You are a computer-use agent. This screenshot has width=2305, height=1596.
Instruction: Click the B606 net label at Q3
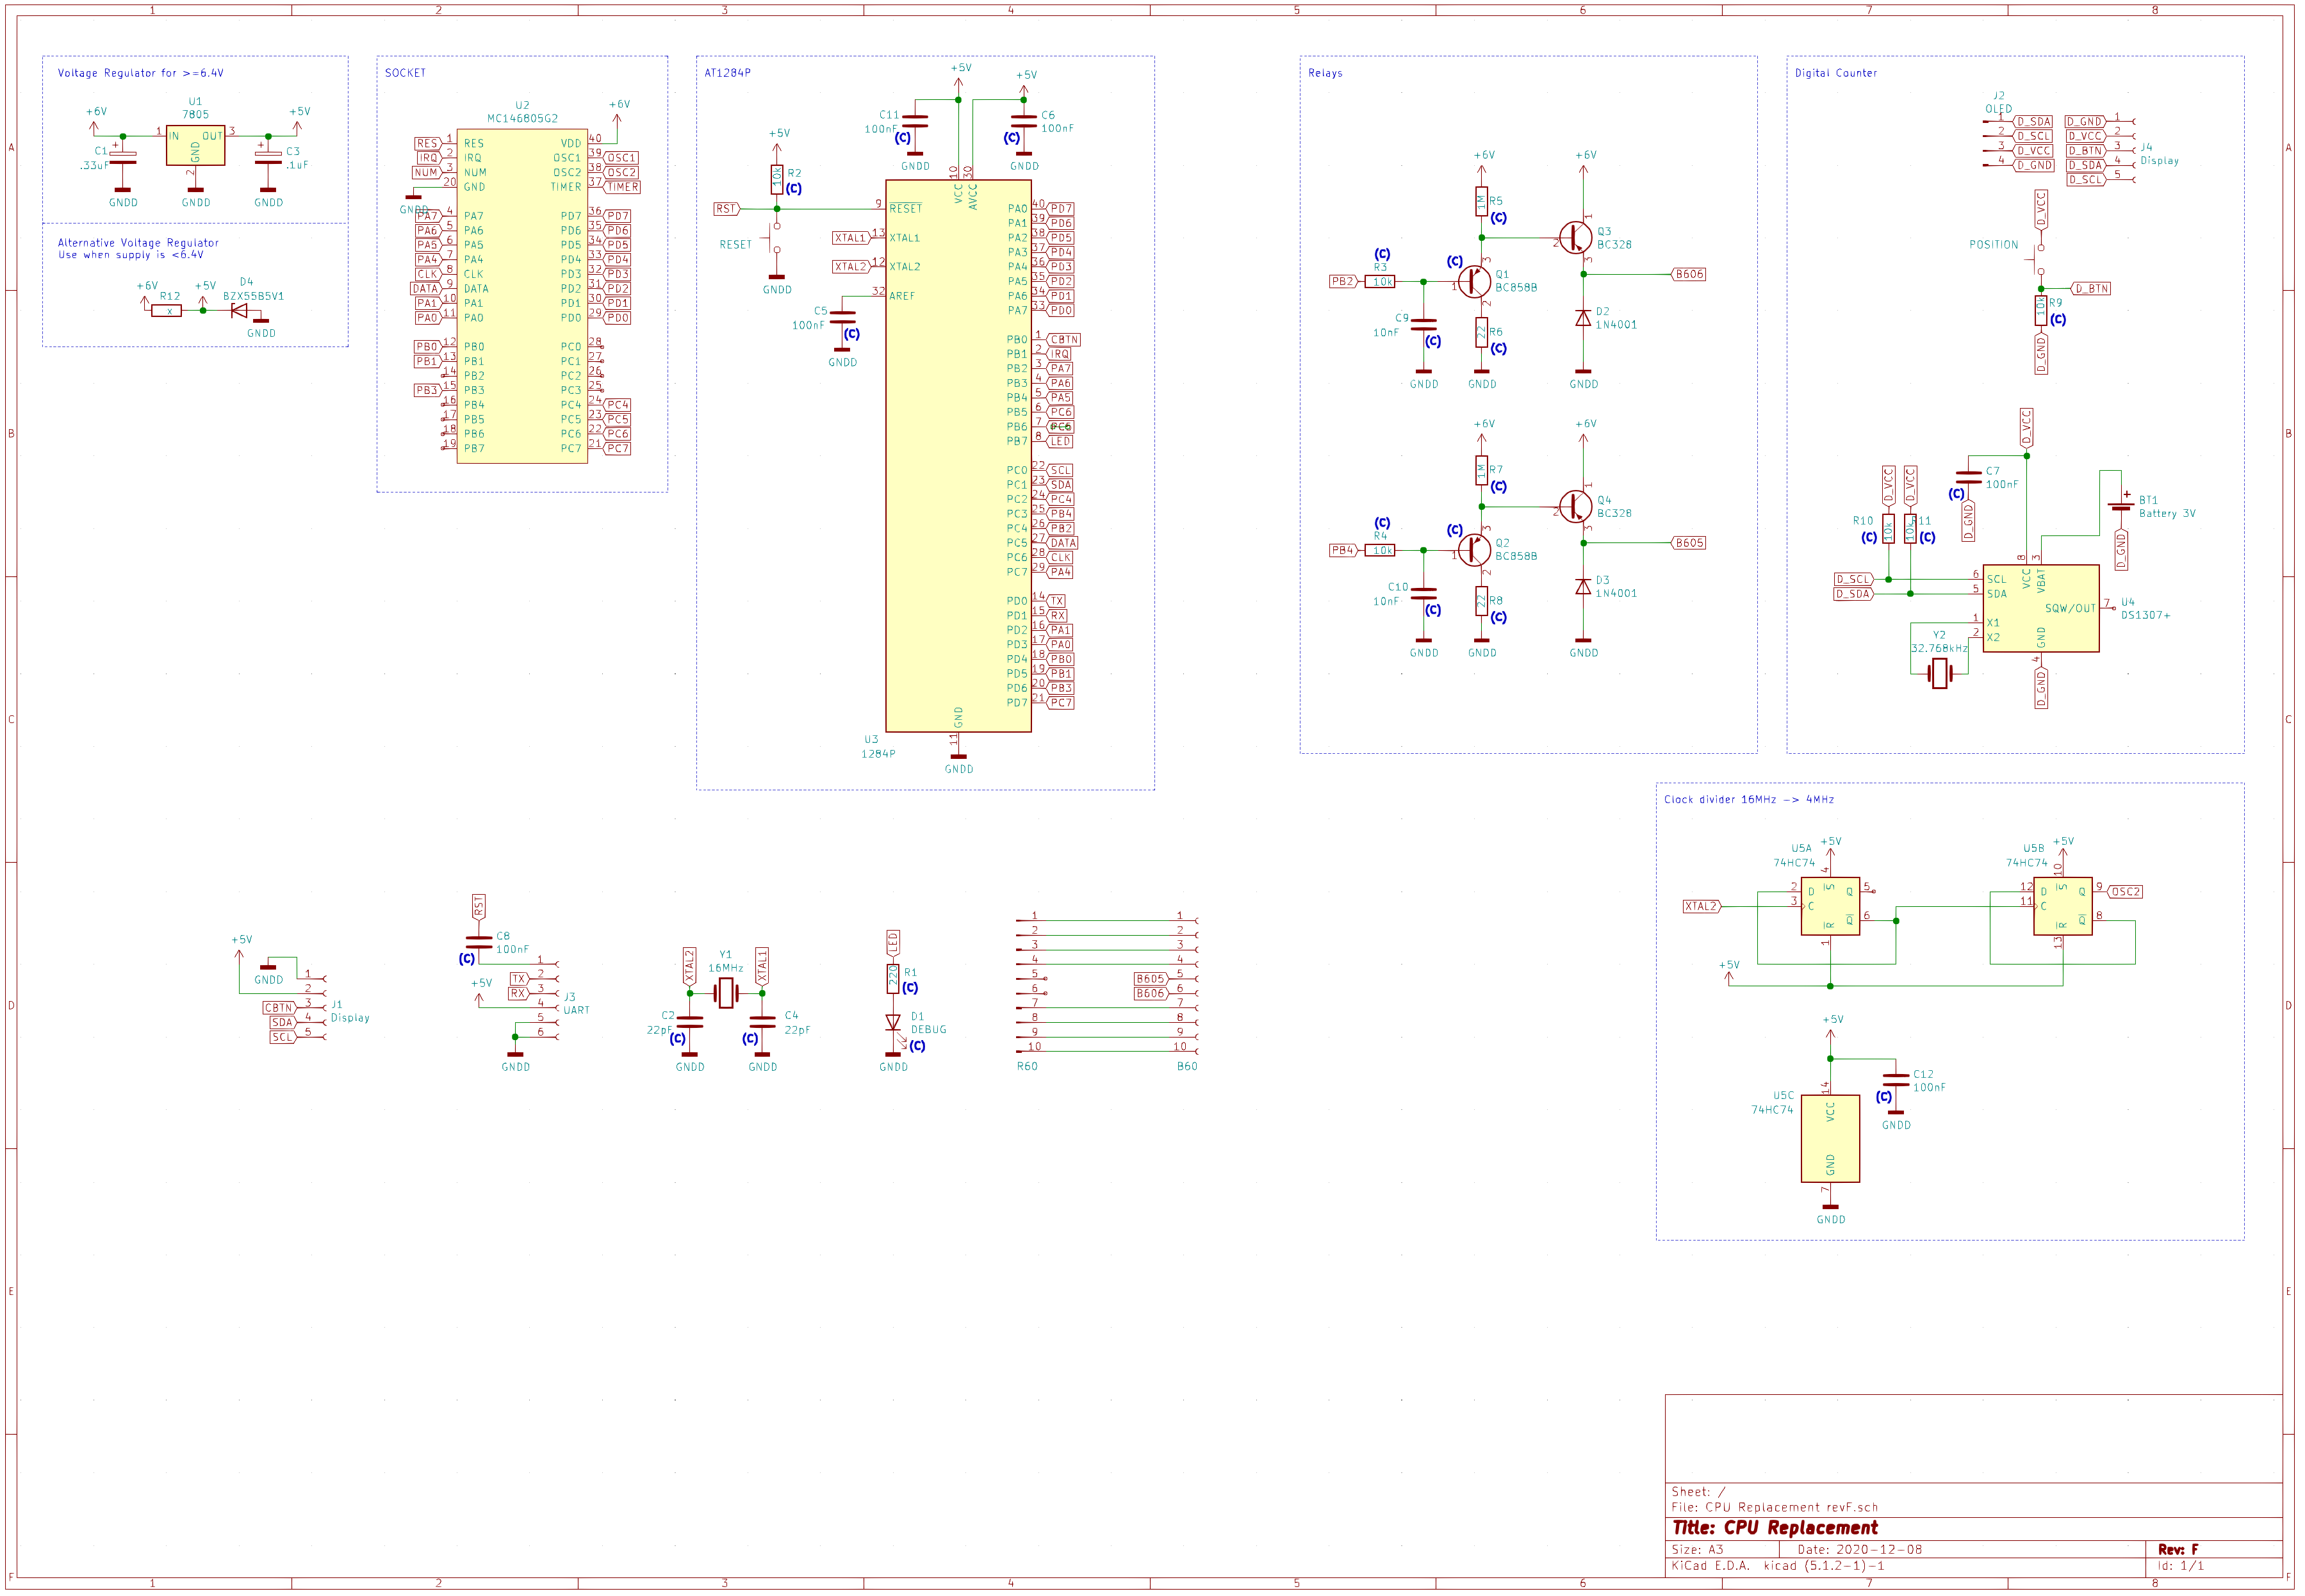coord(1689,274)
